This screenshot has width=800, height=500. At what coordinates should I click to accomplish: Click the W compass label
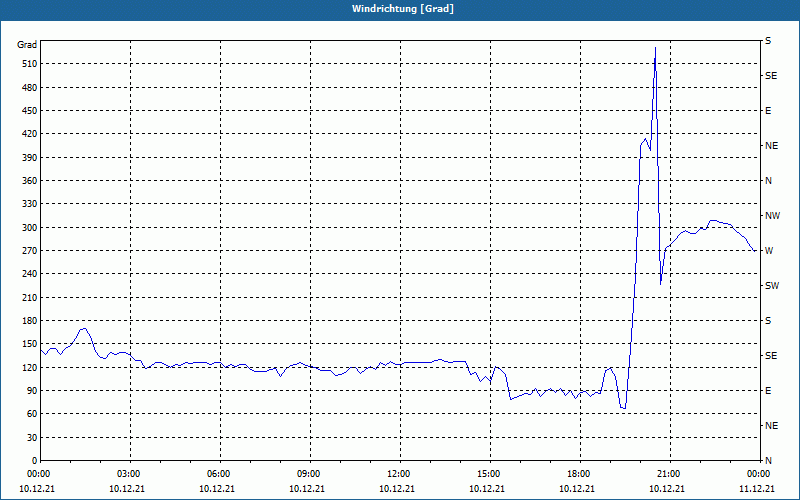tap(769, 251)
